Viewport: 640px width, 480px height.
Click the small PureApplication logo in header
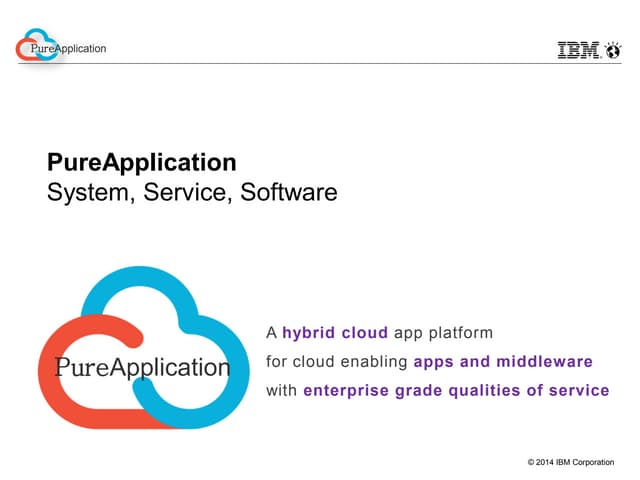point(60,47)
